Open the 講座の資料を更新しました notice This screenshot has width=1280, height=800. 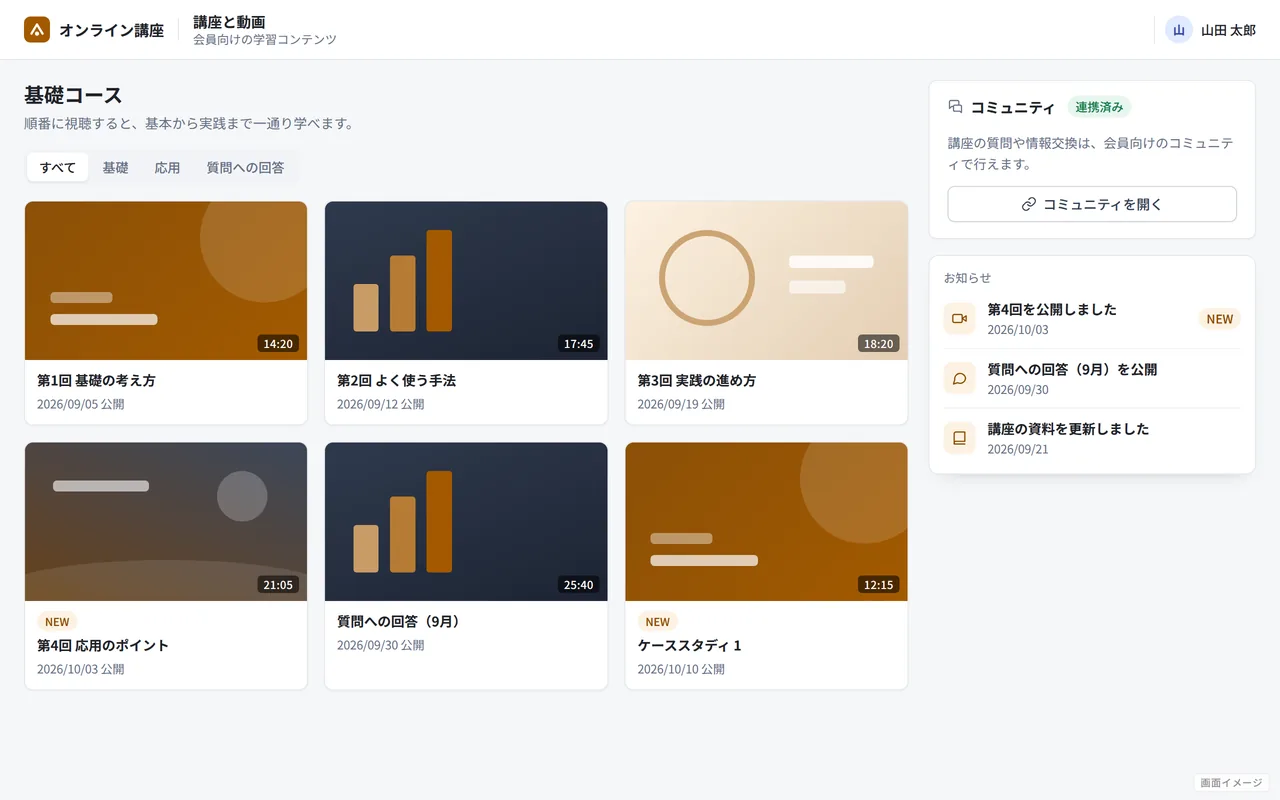click(1092, 438)
